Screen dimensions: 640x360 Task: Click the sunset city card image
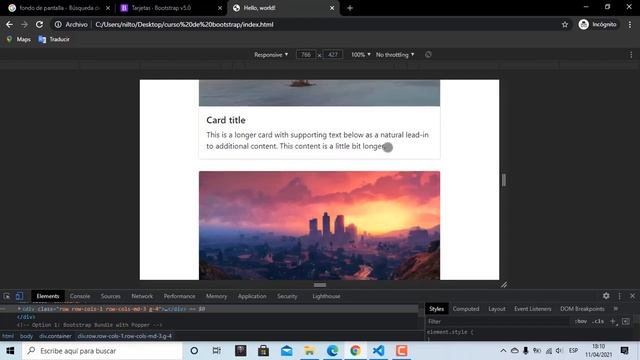coord(319,225)
